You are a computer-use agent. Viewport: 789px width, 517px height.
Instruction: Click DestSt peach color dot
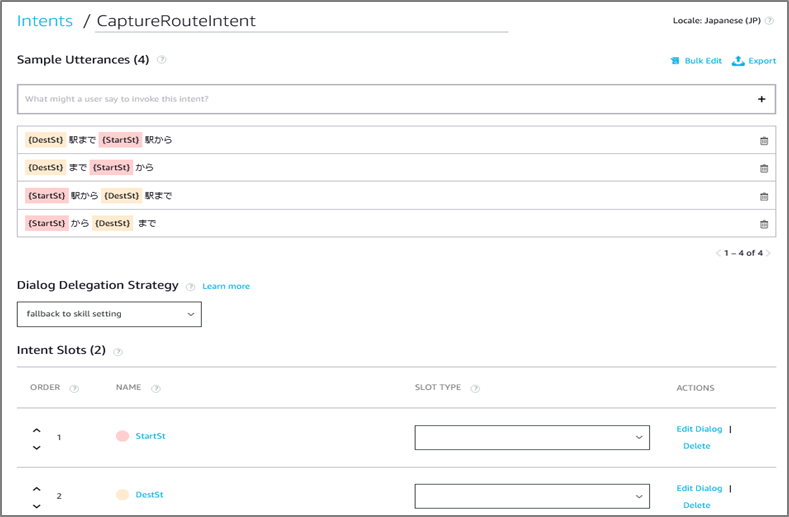coord(122,495)
